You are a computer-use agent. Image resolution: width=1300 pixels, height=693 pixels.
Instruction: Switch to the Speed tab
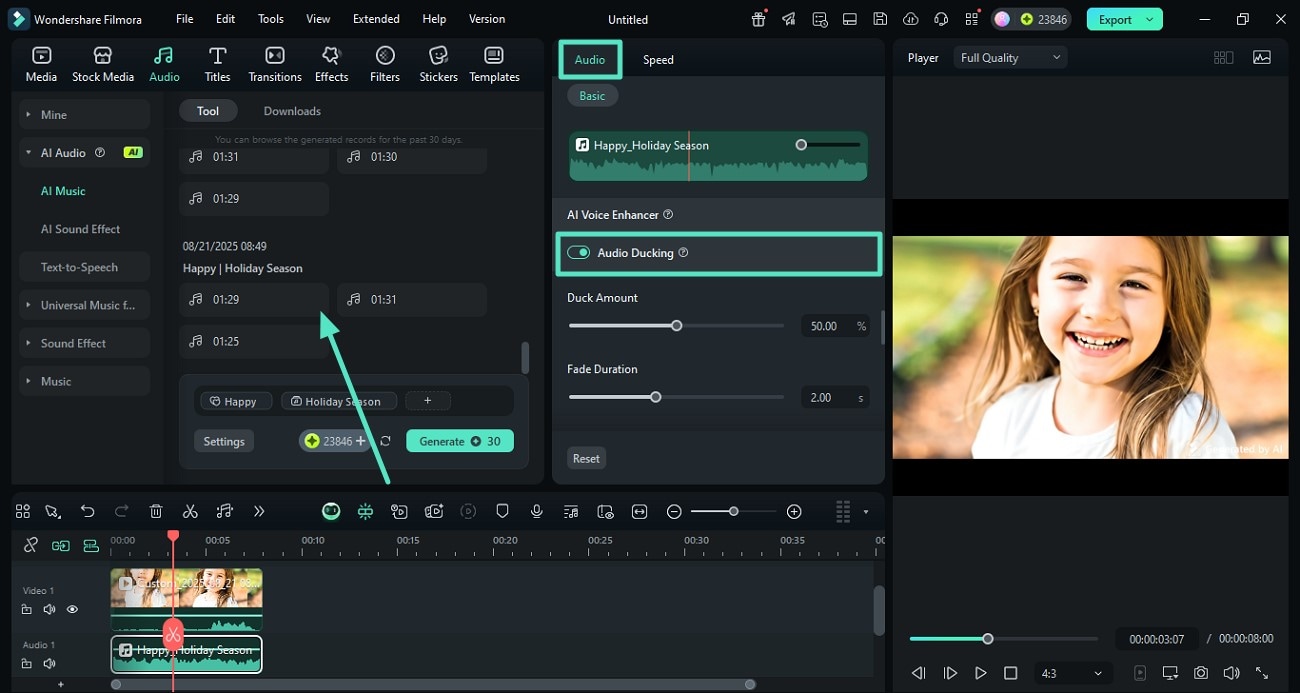658,60
